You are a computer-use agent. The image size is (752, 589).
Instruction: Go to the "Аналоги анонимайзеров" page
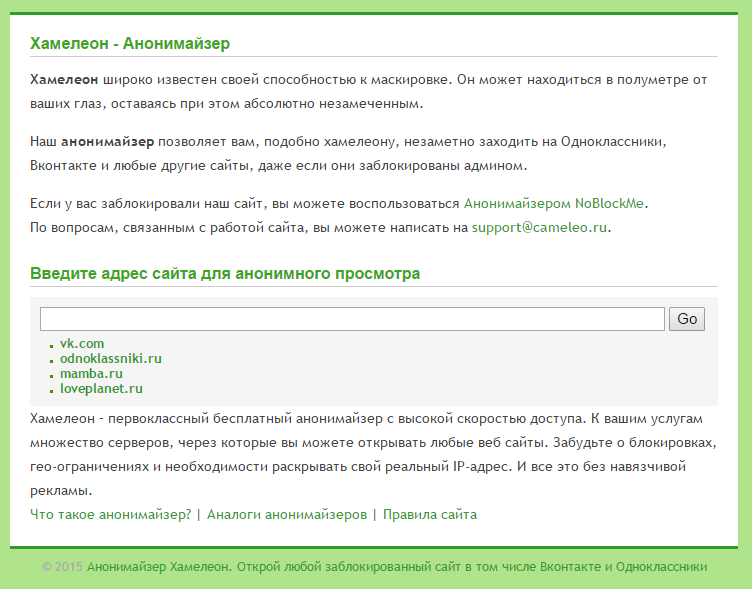pyautogui.click(x=286, y=514)
